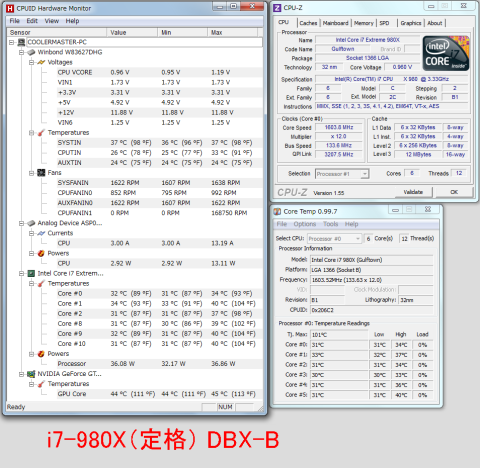Open HWMonitor Edit menu
The height and width of the screenshot is (468, 480).
coord(32,21)
